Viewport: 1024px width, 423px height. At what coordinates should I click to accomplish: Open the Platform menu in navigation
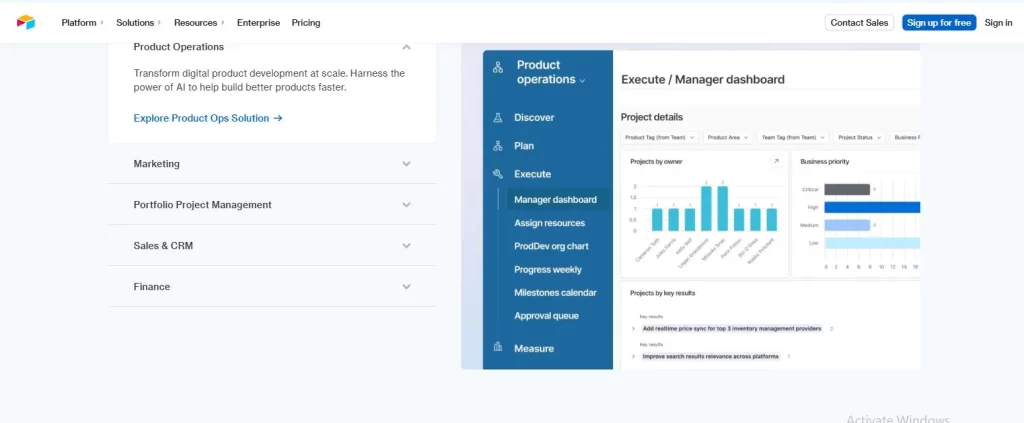point(82,22)
